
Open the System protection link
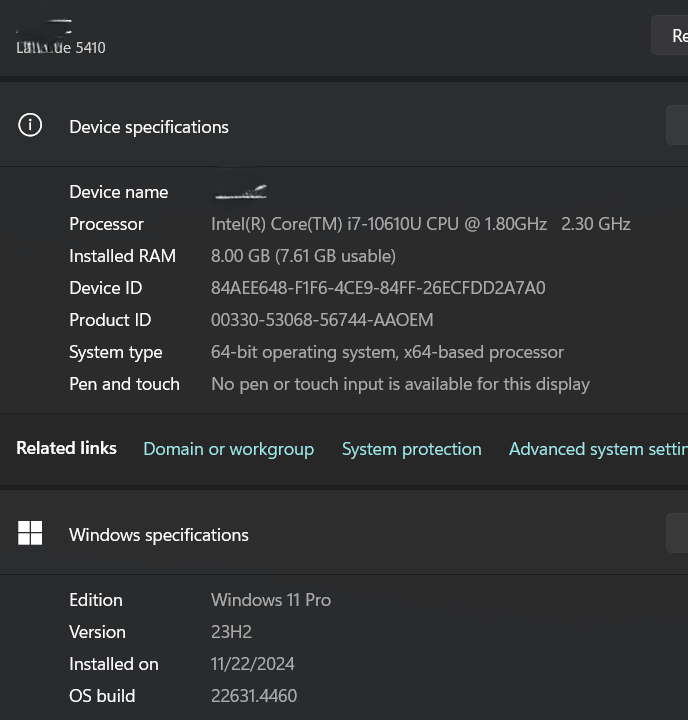[x=412, y=449]
